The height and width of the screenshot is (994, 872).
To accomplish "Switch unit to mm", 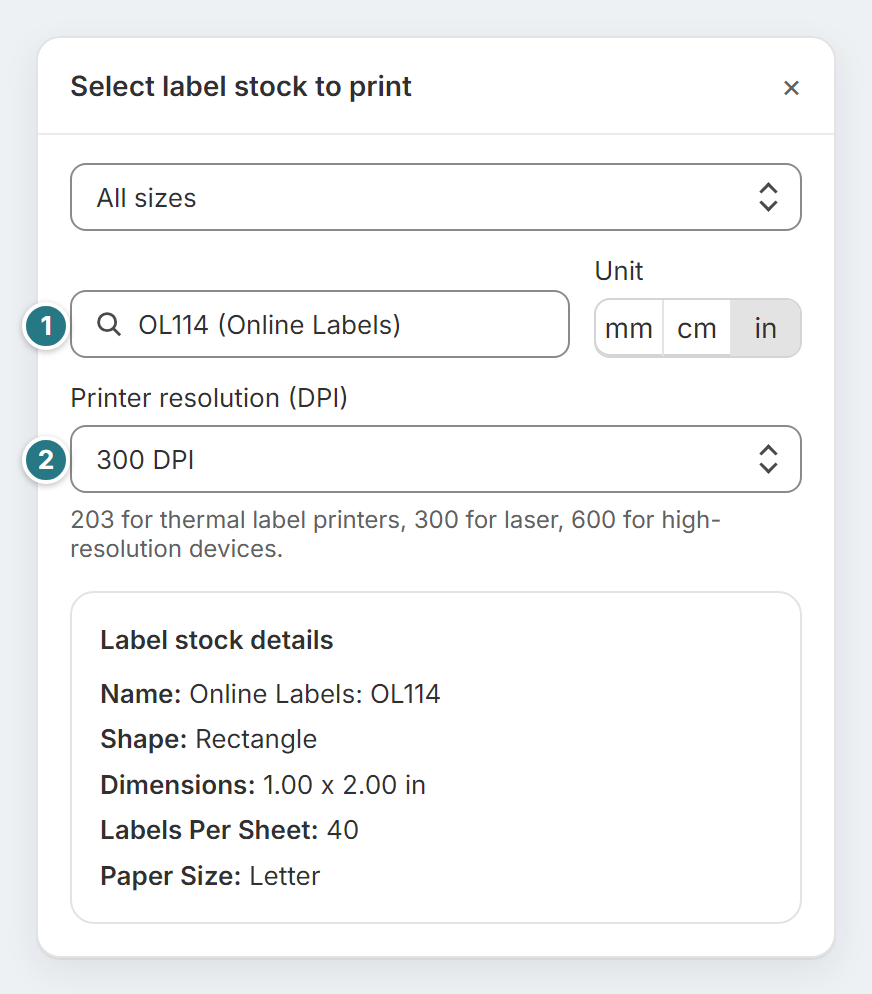I will [629, 328].
